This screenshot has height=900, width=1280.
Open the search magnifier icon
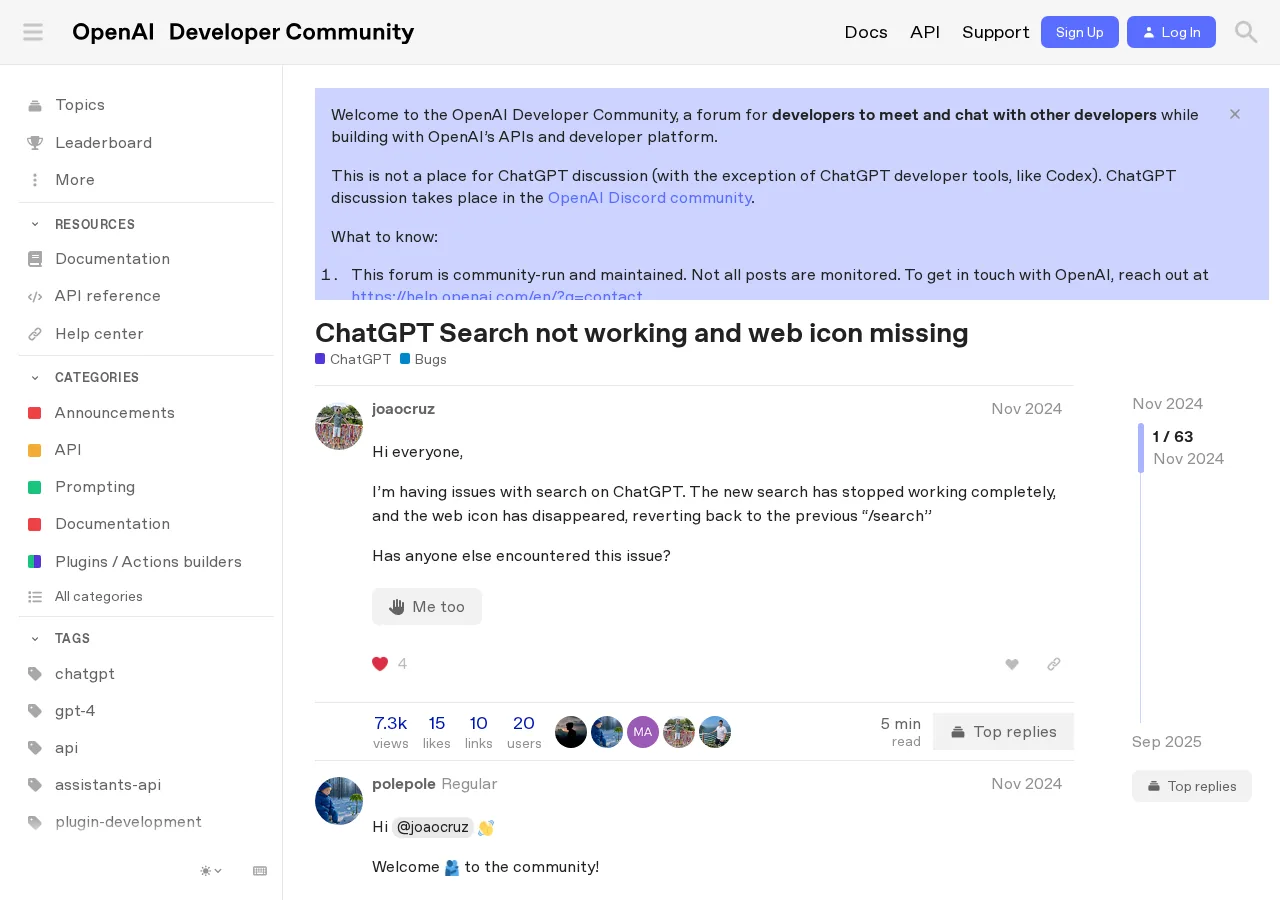1246,32
